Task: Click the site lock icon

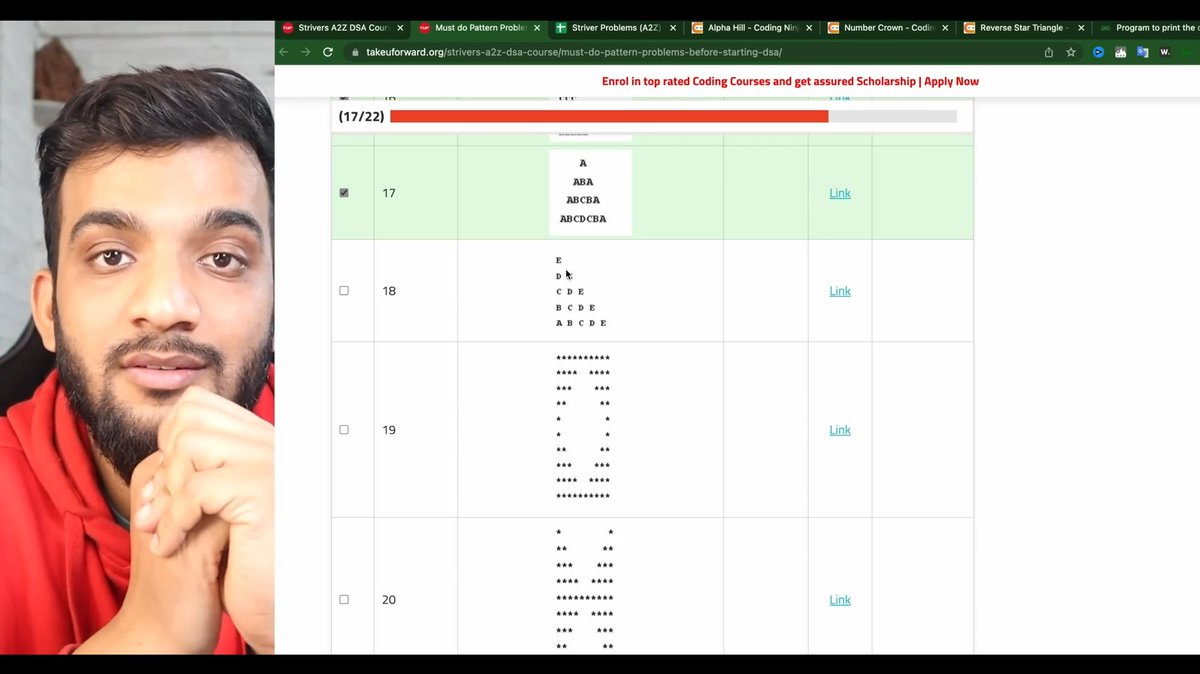Action: (355, 52)
